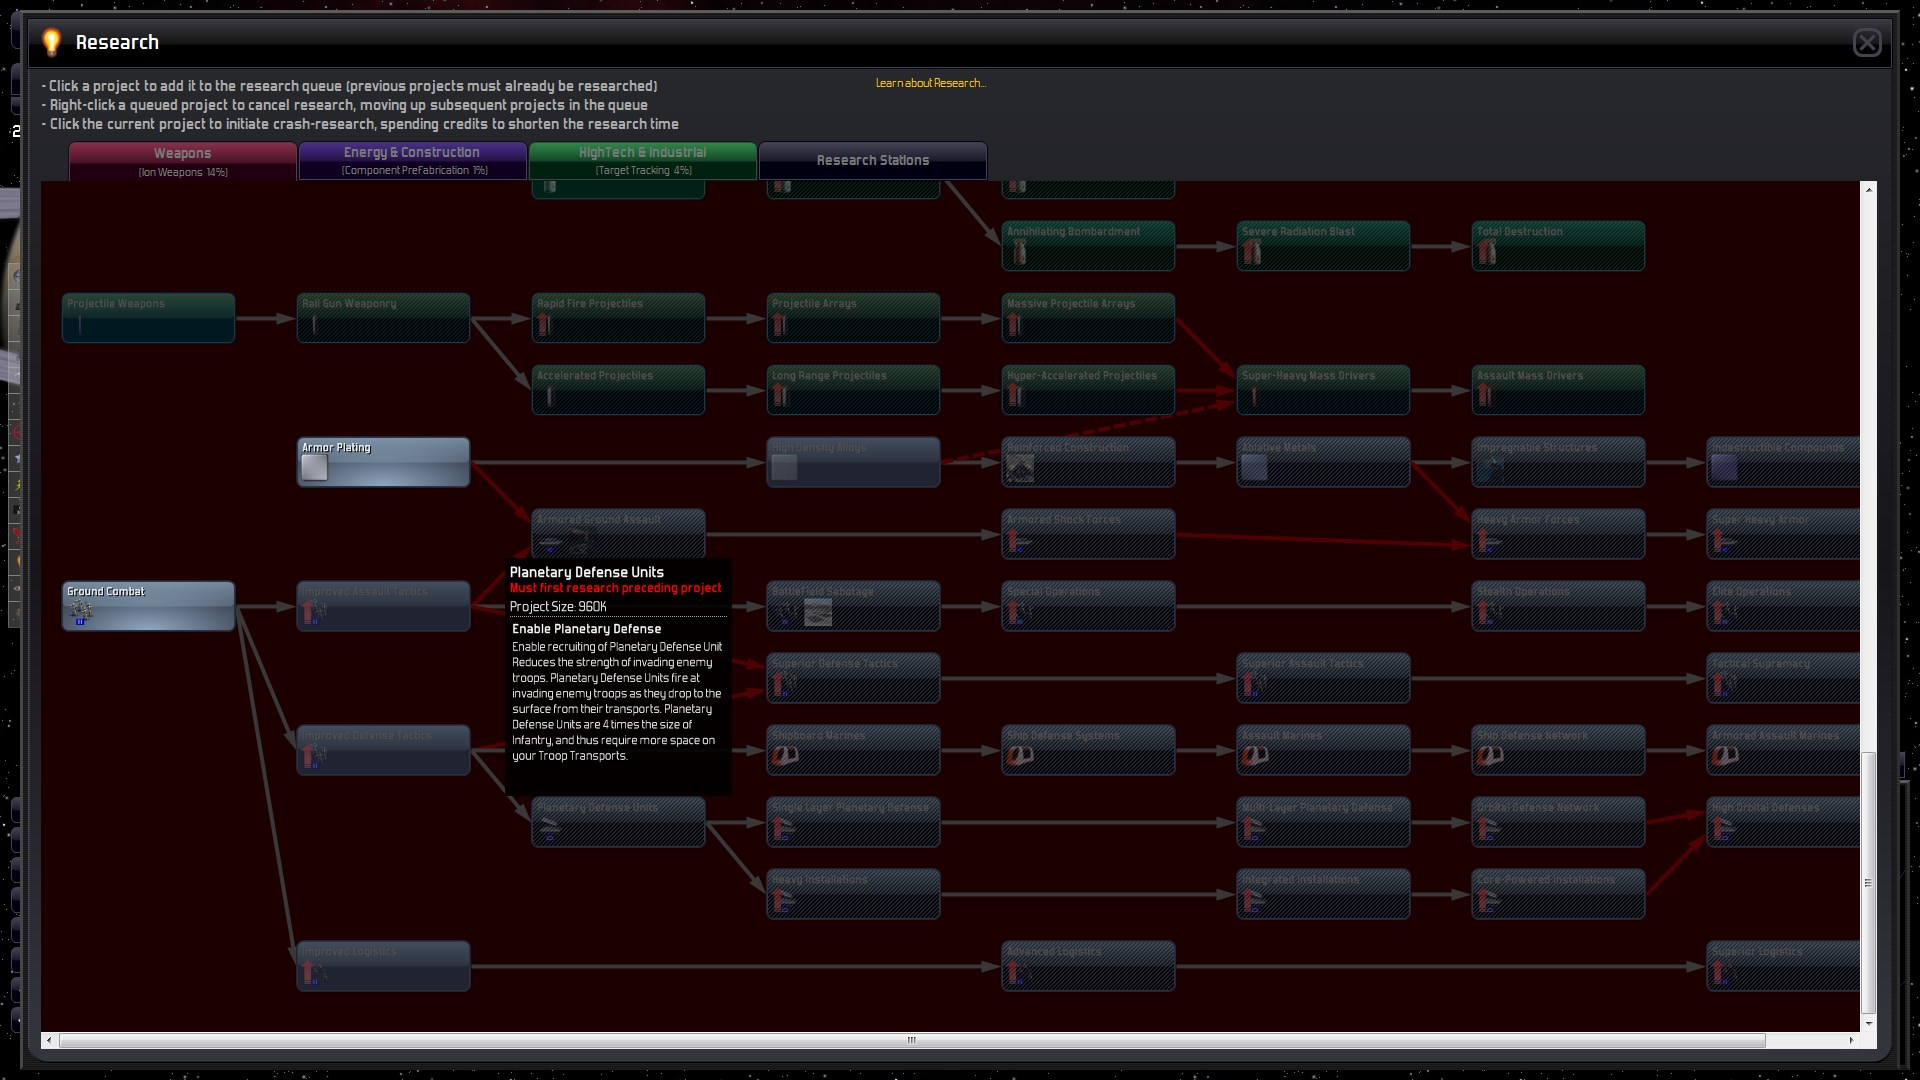Select the Research Stations tab

[872, 160]
